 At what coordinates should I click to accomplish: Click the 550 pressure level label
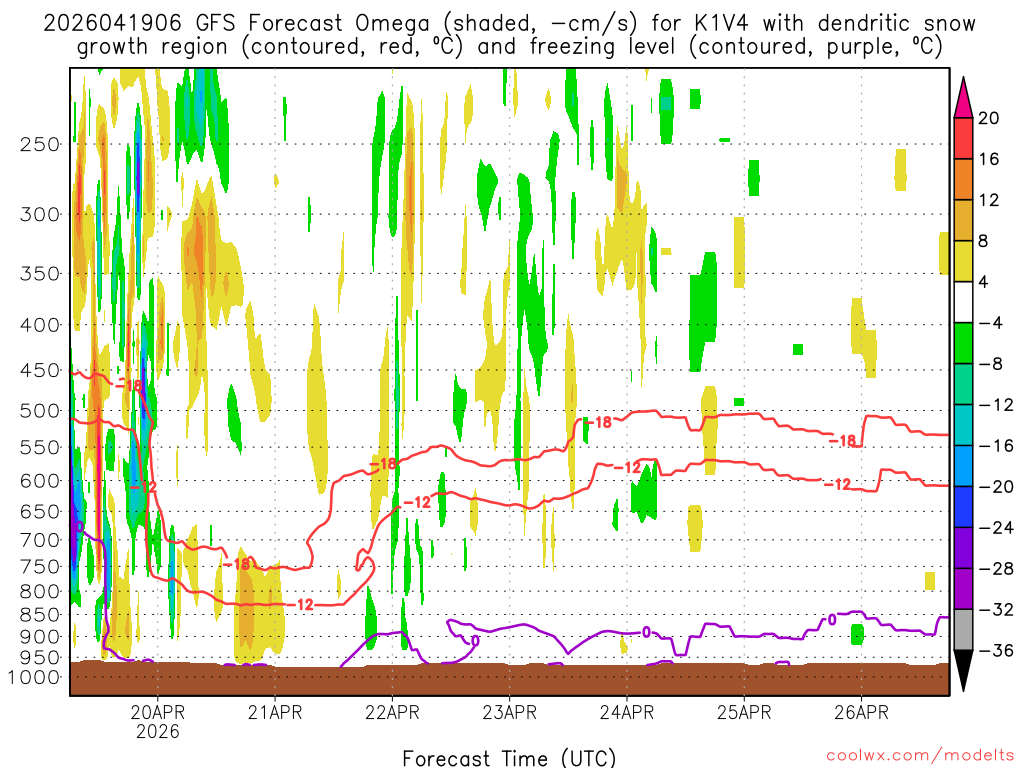tap(40, 447)
